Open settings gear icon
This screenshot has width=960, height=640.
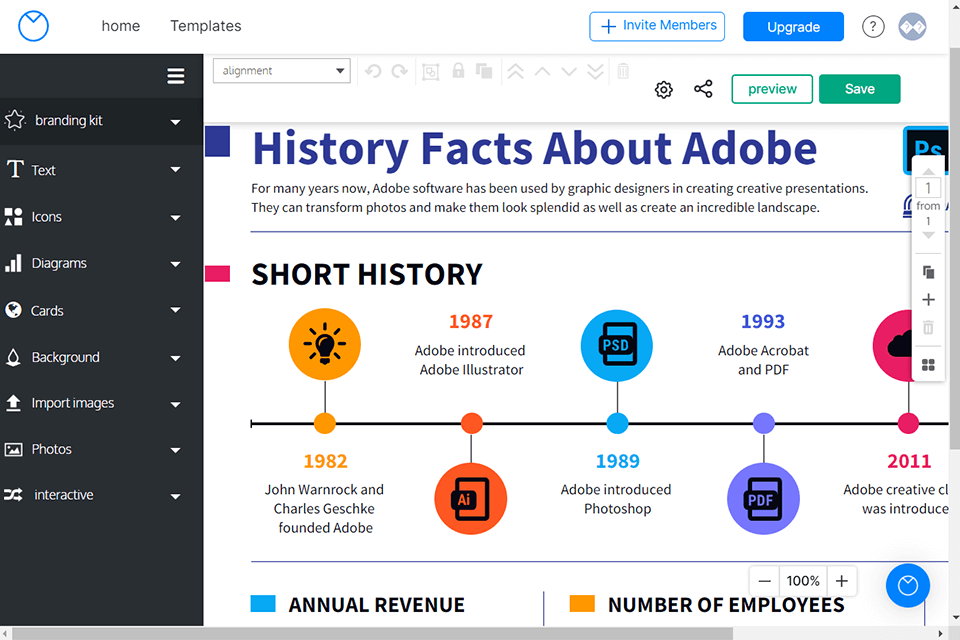pos(664,89)
